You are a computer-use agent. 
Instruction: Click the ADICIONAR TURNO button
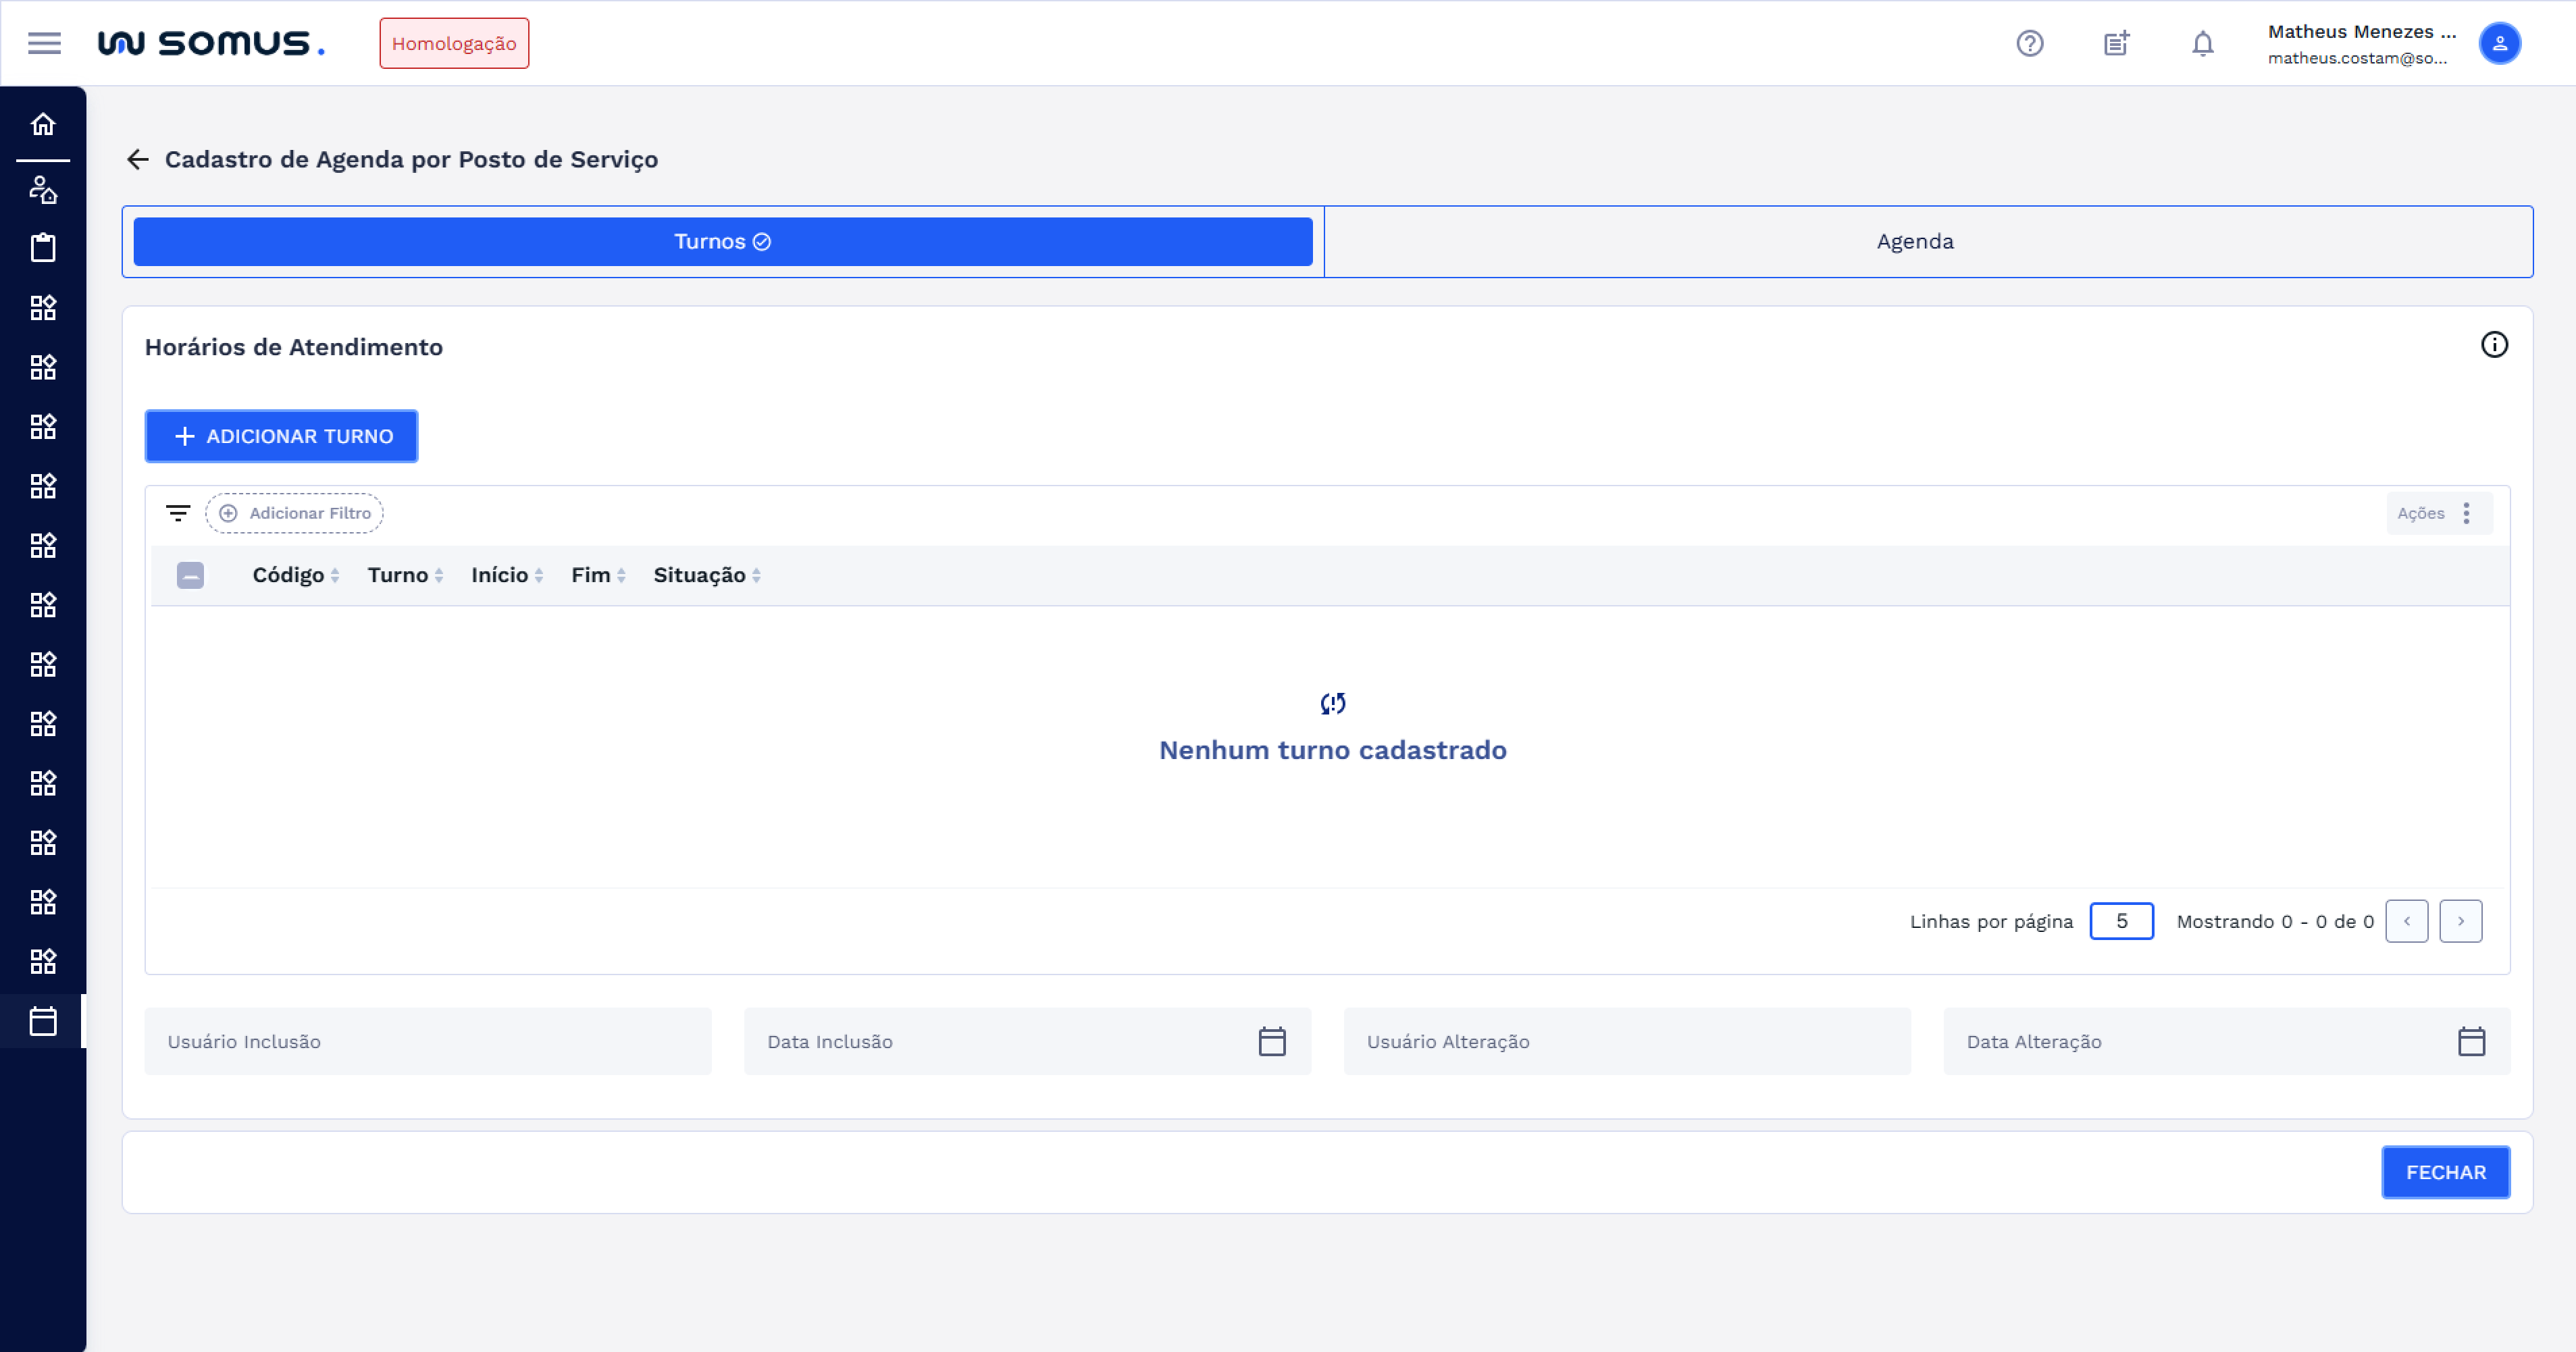[x=281, y=436]
